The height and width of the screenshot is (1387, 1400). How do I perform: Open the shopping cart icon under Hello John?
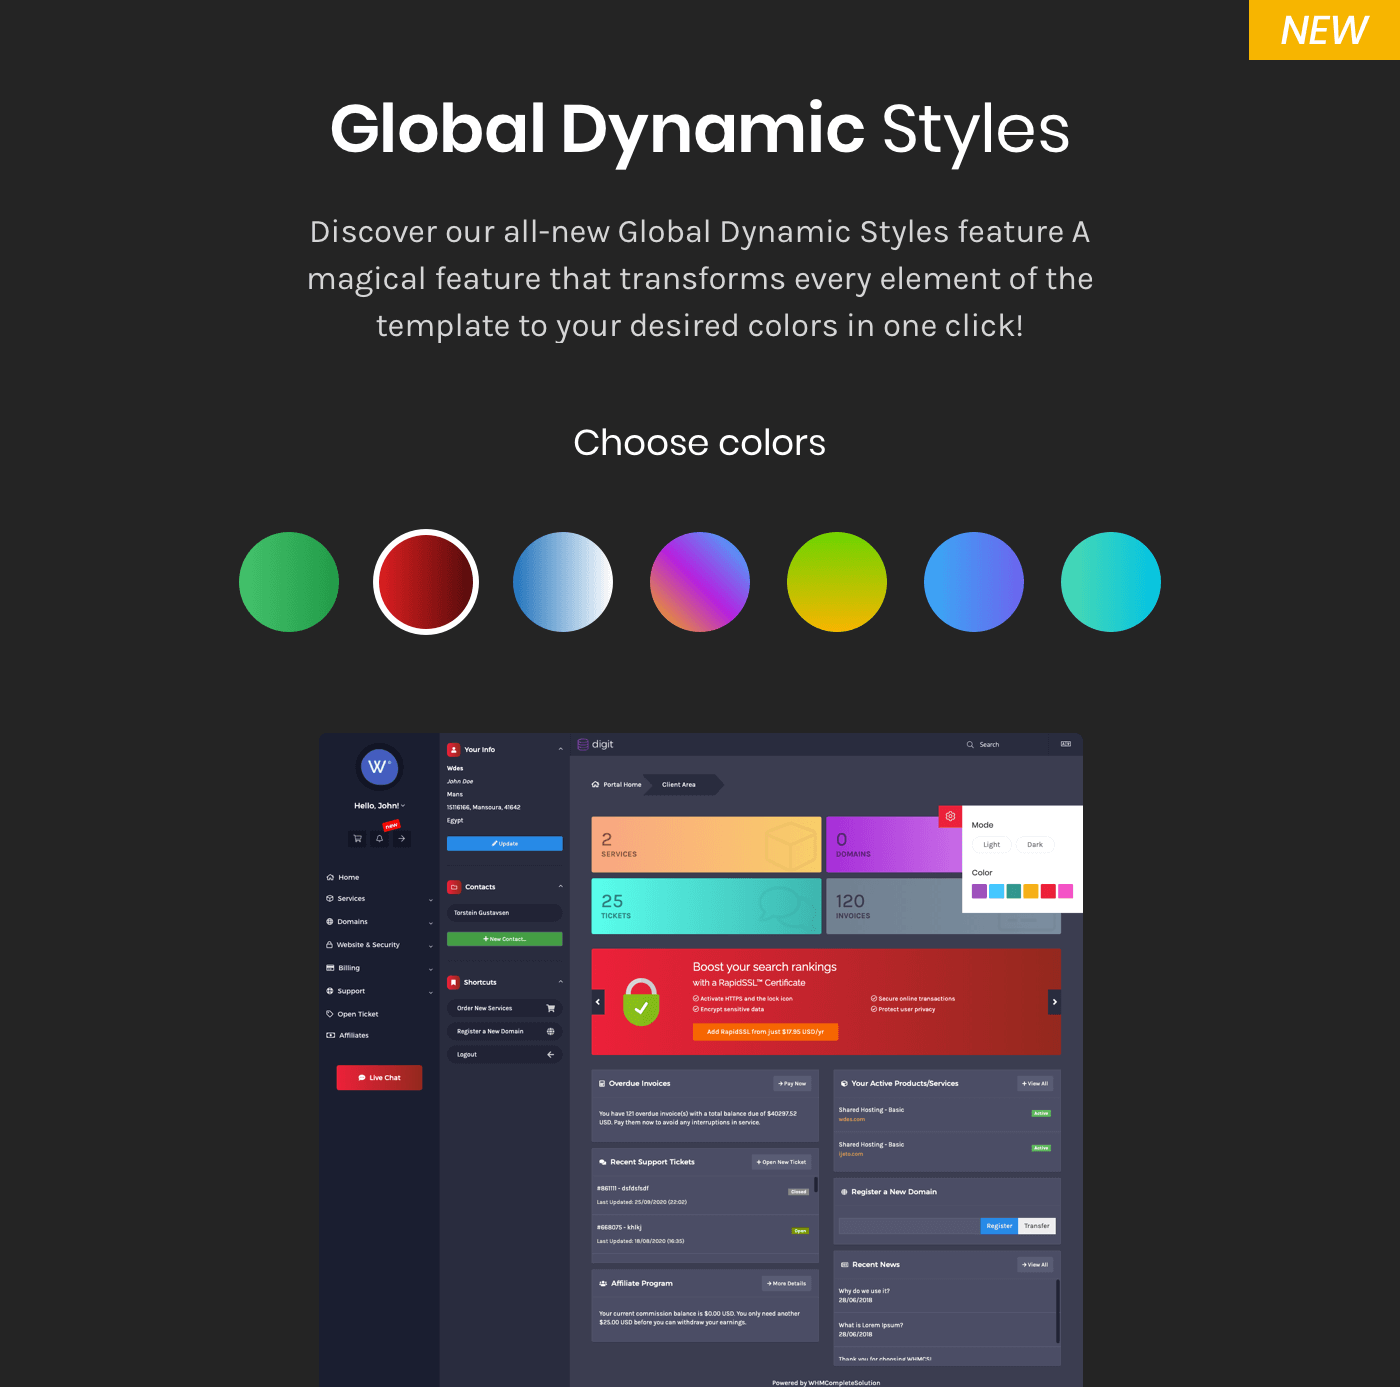pos(357,839)
